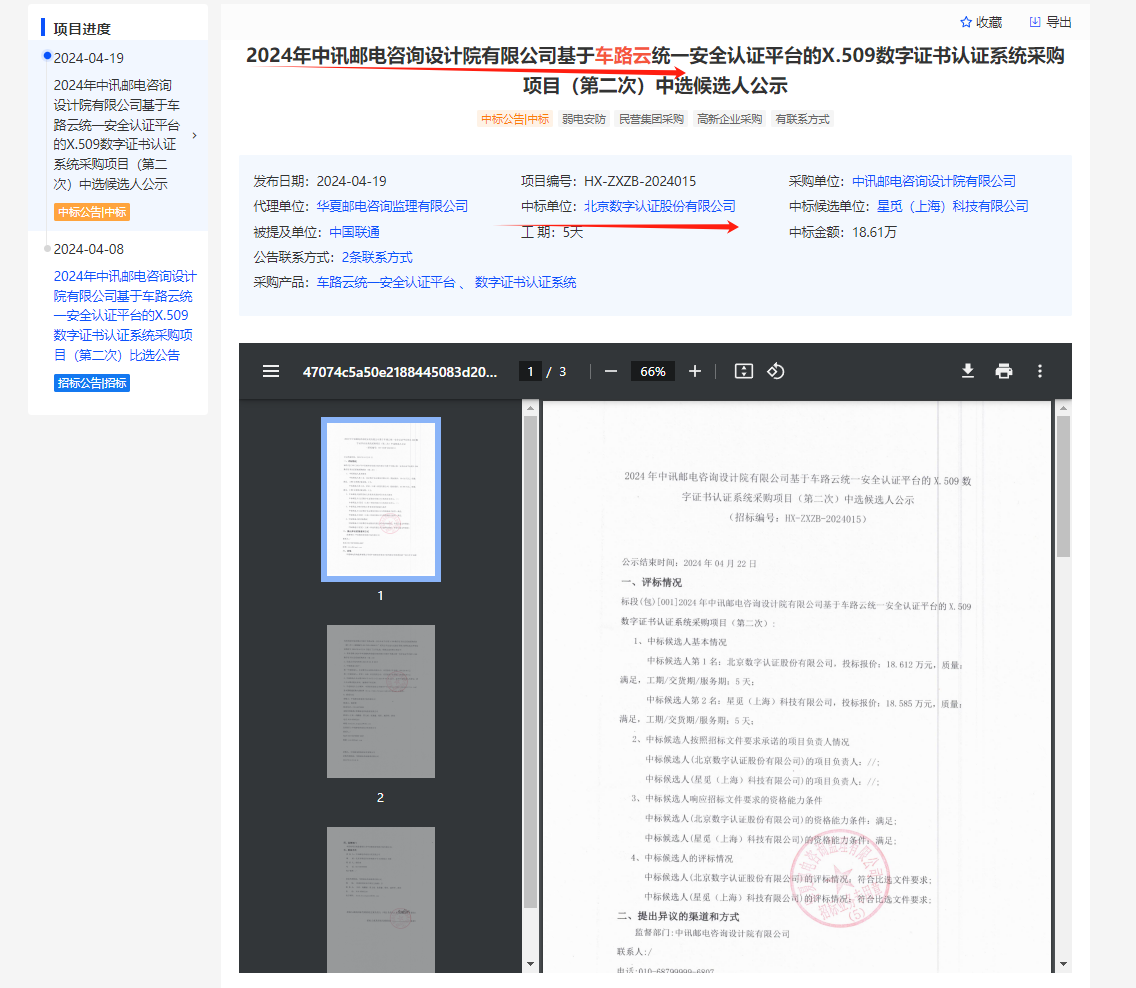Open 中讯邮电咨询设计院有限公司 purchaser link
This screenshot has height=988, width=1136.
[x=933, y=181]
